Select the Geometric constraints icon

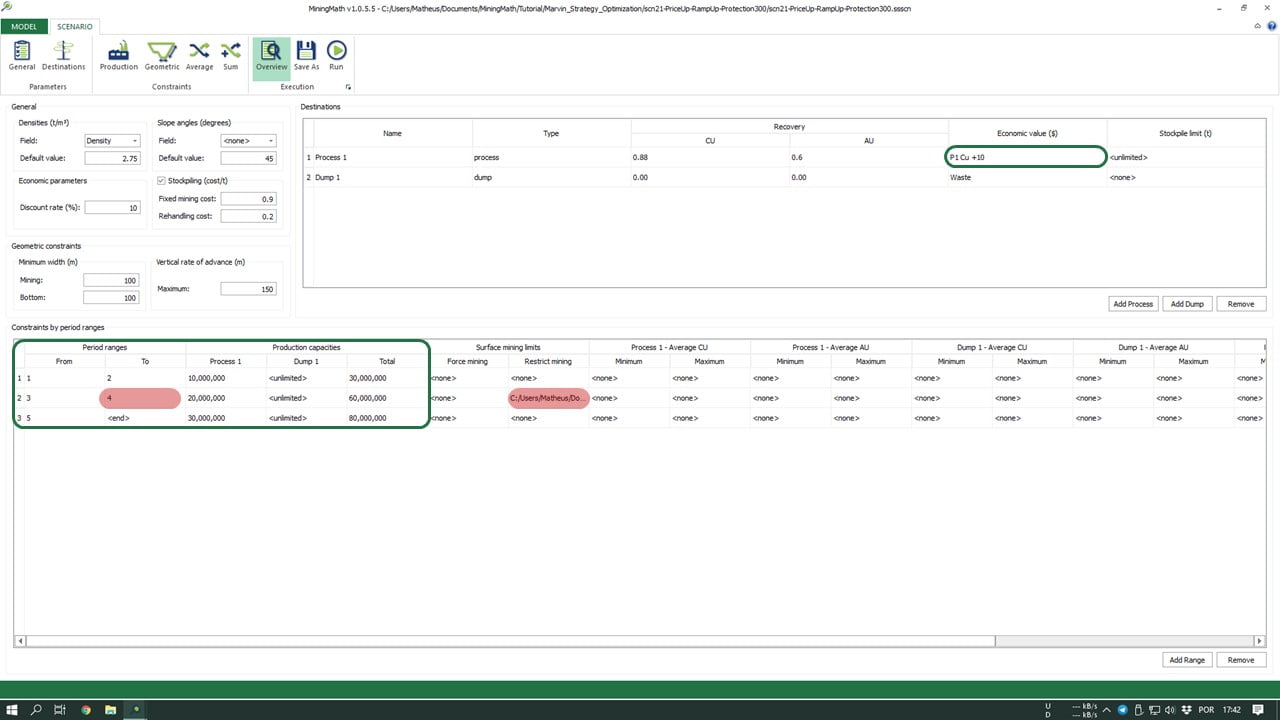click(x=162, y=56)
